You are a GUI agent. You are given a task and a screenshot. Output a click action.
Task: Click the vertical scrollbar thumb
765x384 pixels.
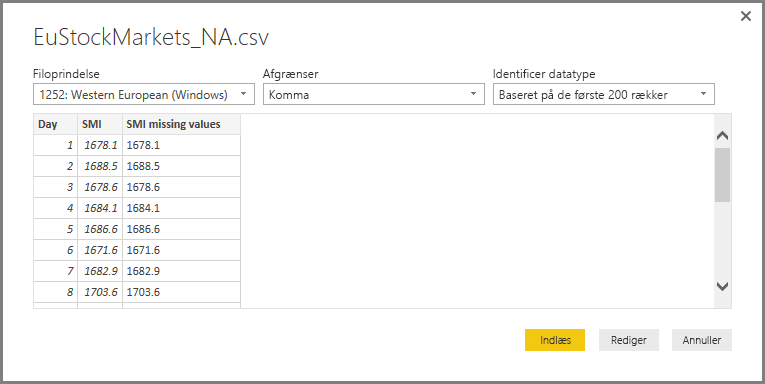(723, 175)
